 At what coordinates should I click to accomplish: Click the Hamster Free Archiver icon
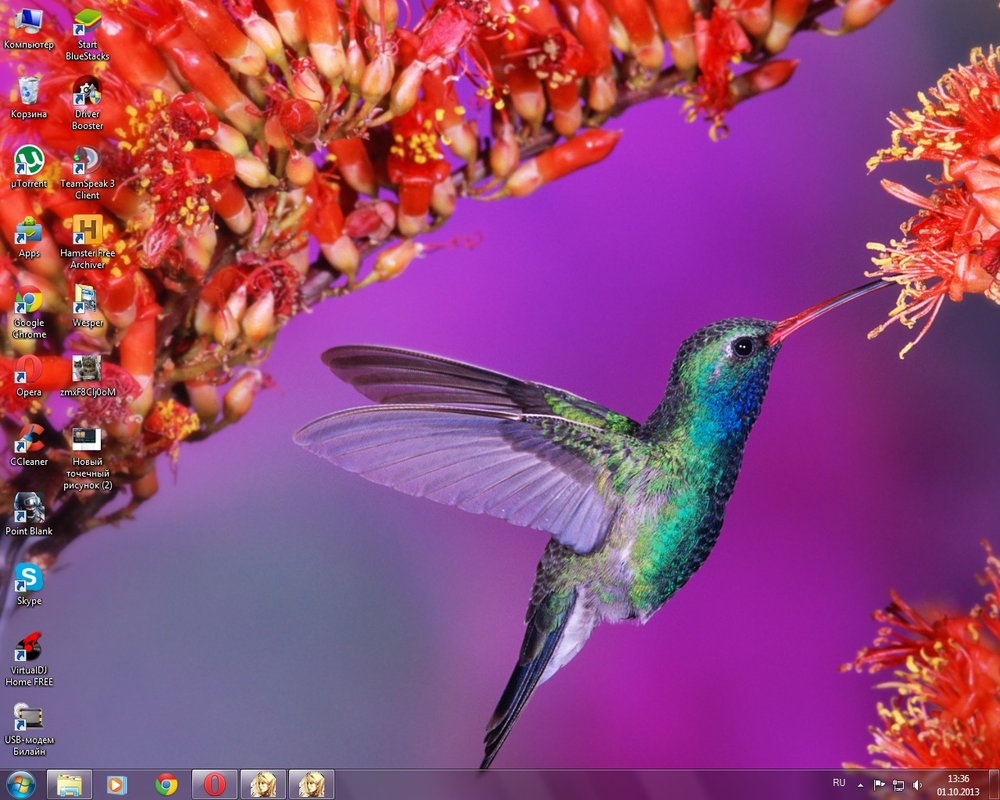pos(87,230)
